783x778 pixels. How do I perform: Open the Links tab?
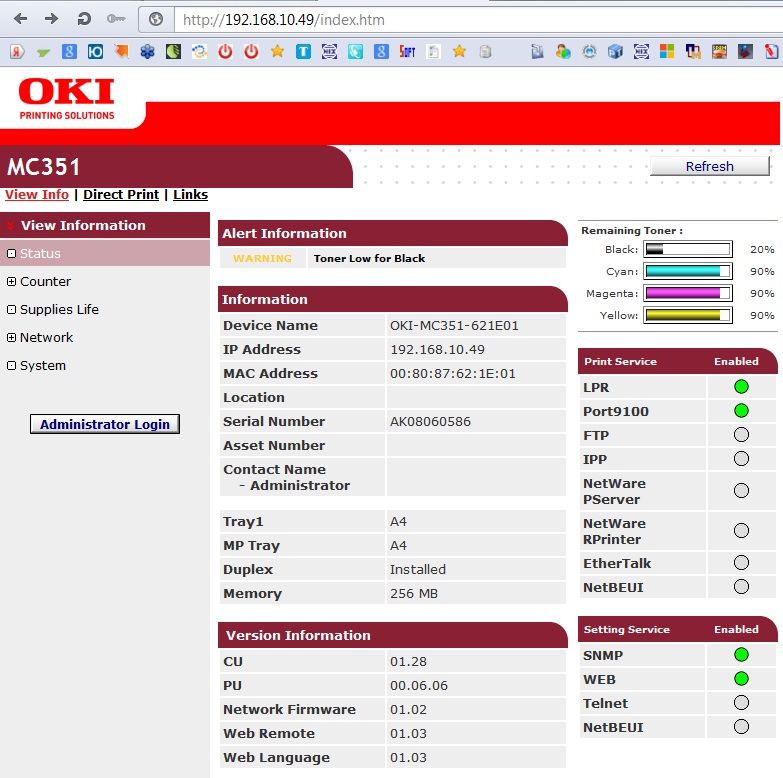pyautogui.click(x=190, y=194)
